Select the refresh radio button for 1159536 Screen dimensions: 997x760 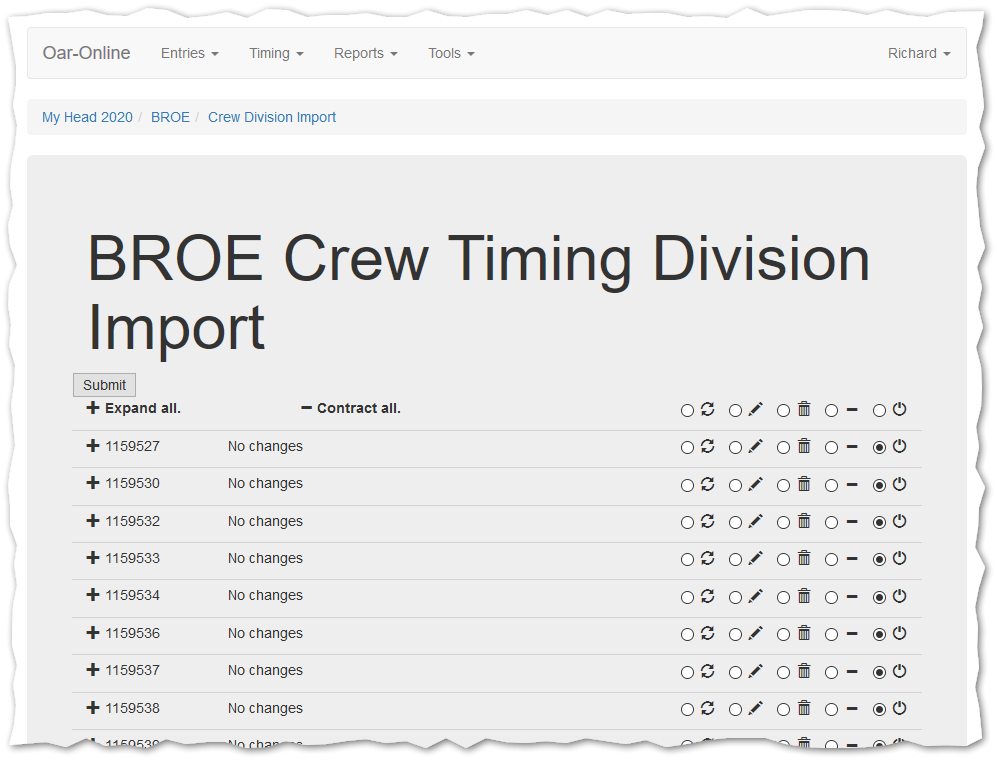687,635
